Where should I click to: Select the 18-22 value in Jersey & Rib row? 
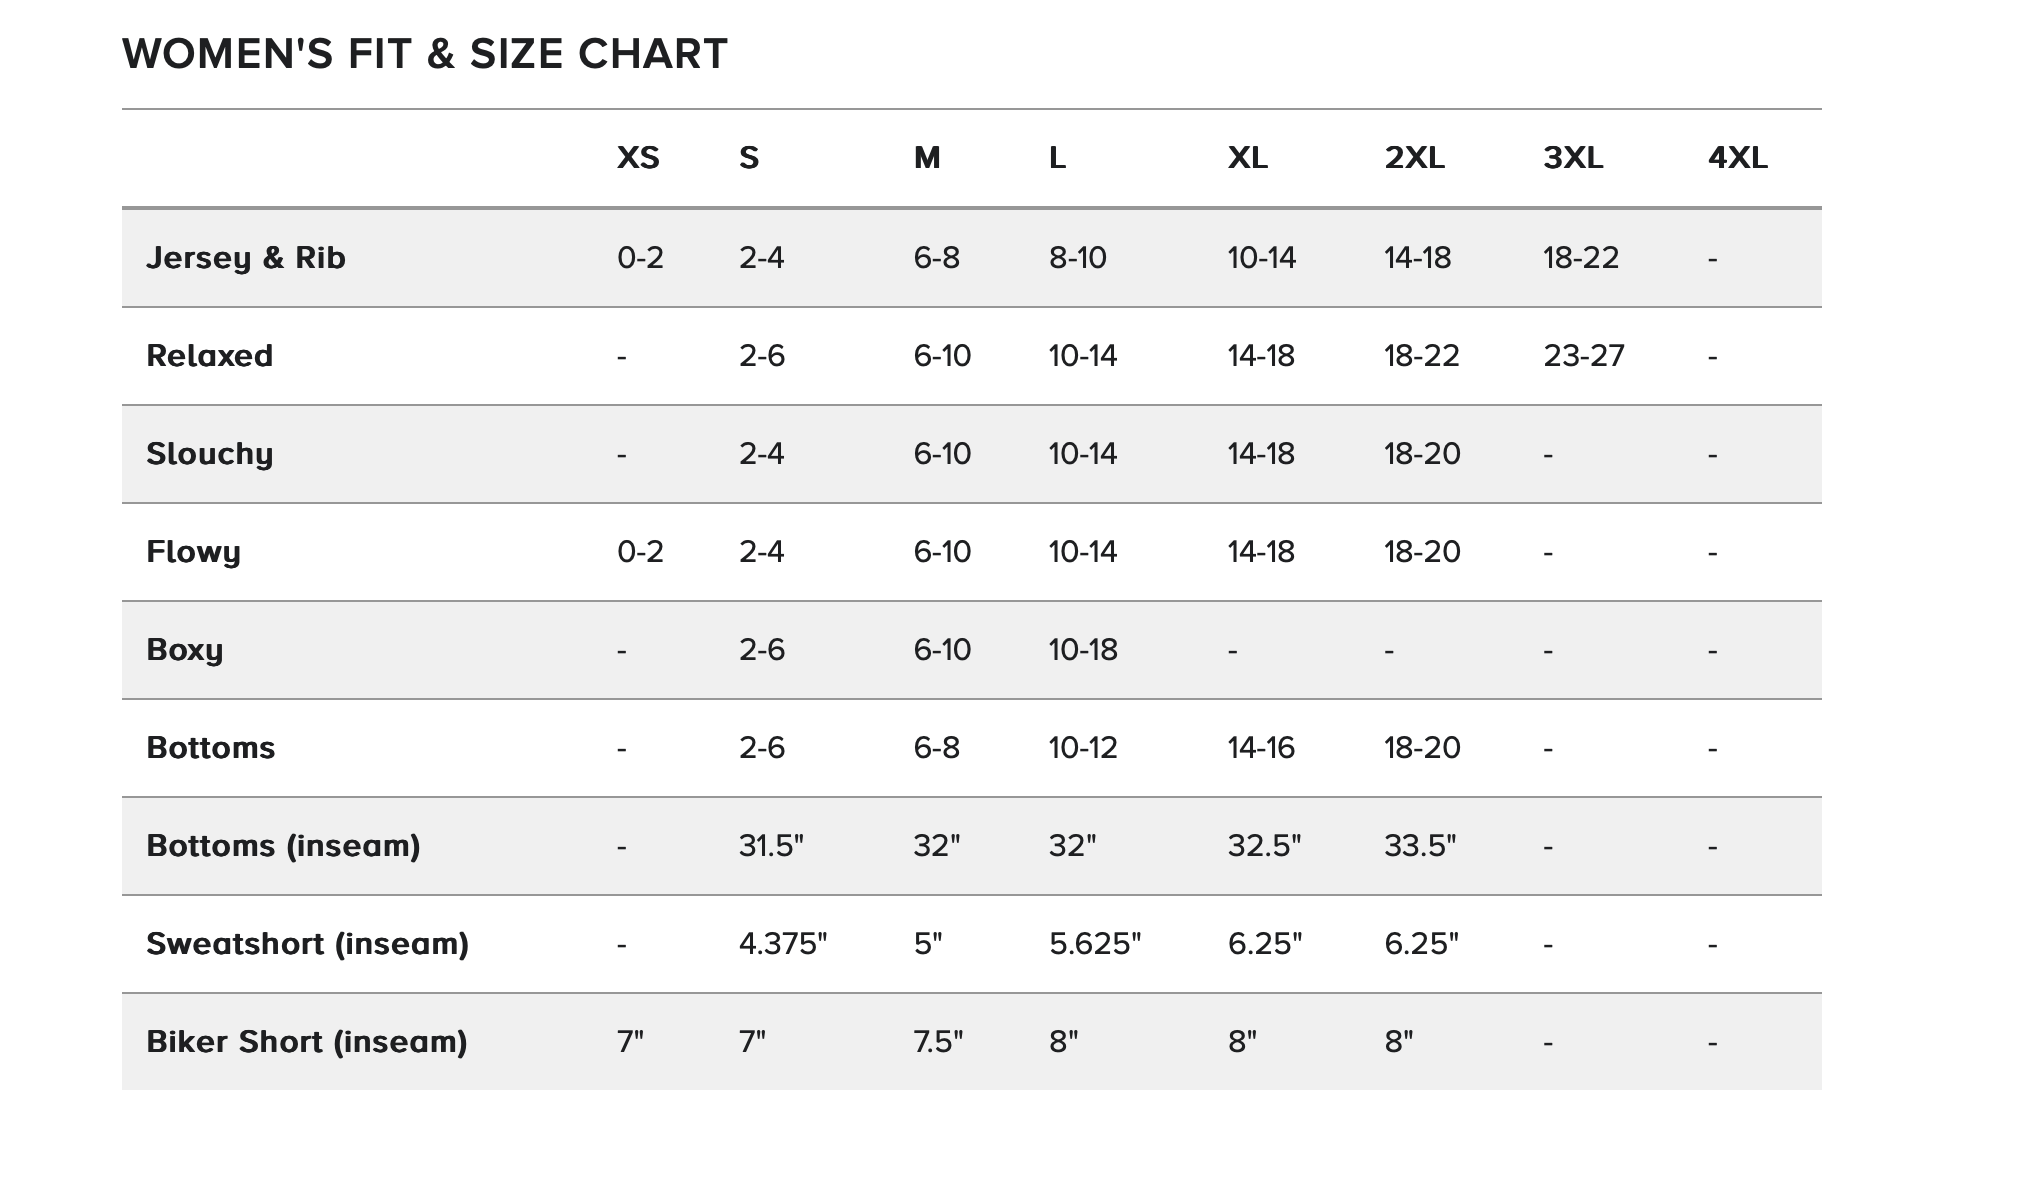(x=1581, y=258)
